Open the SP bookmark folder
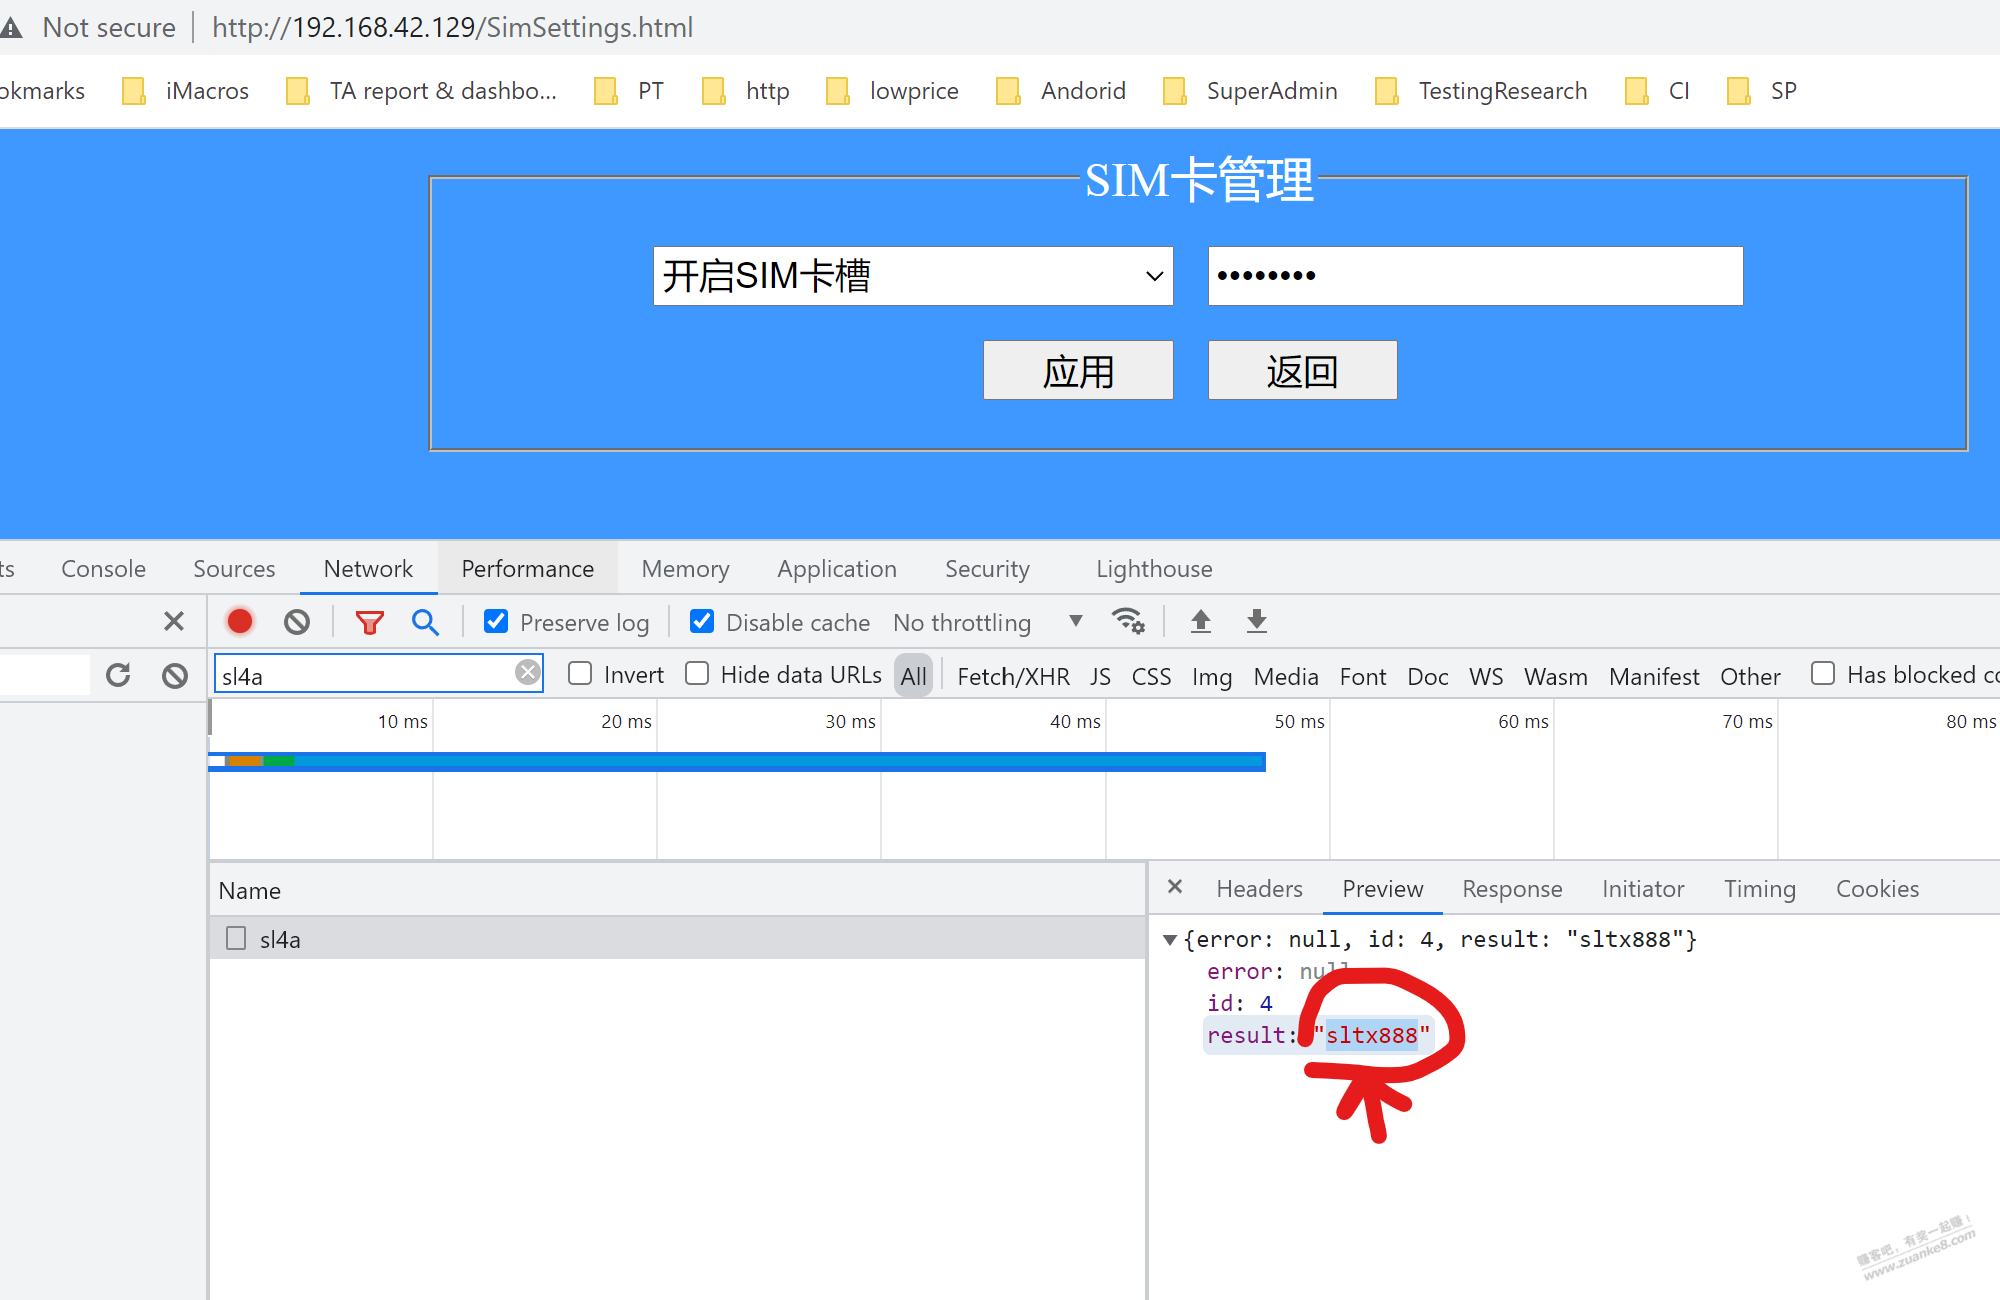The height and width of the screenshot is (1300, 2000). [x=1762, y=91]
